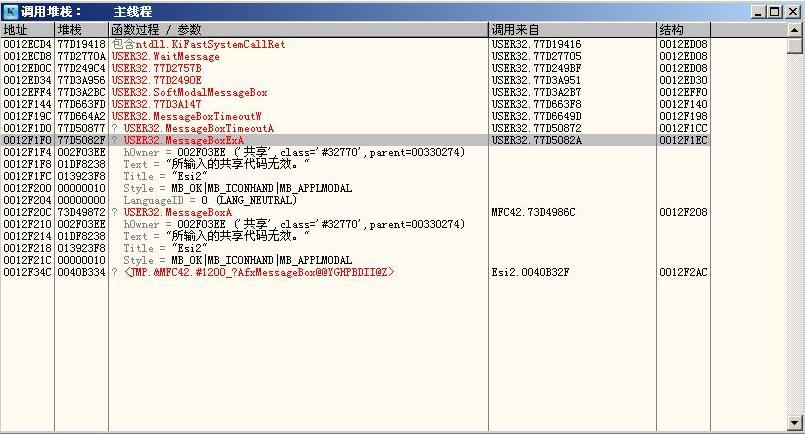Click the 地址 column header
Screen dimensions: 805x434
(27, 30)
